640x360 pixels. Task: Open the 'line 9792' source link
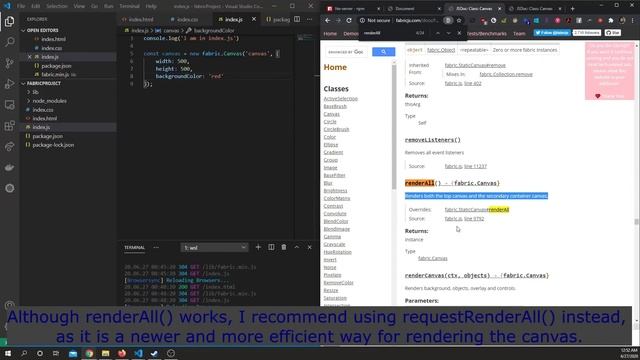point(474,219)
